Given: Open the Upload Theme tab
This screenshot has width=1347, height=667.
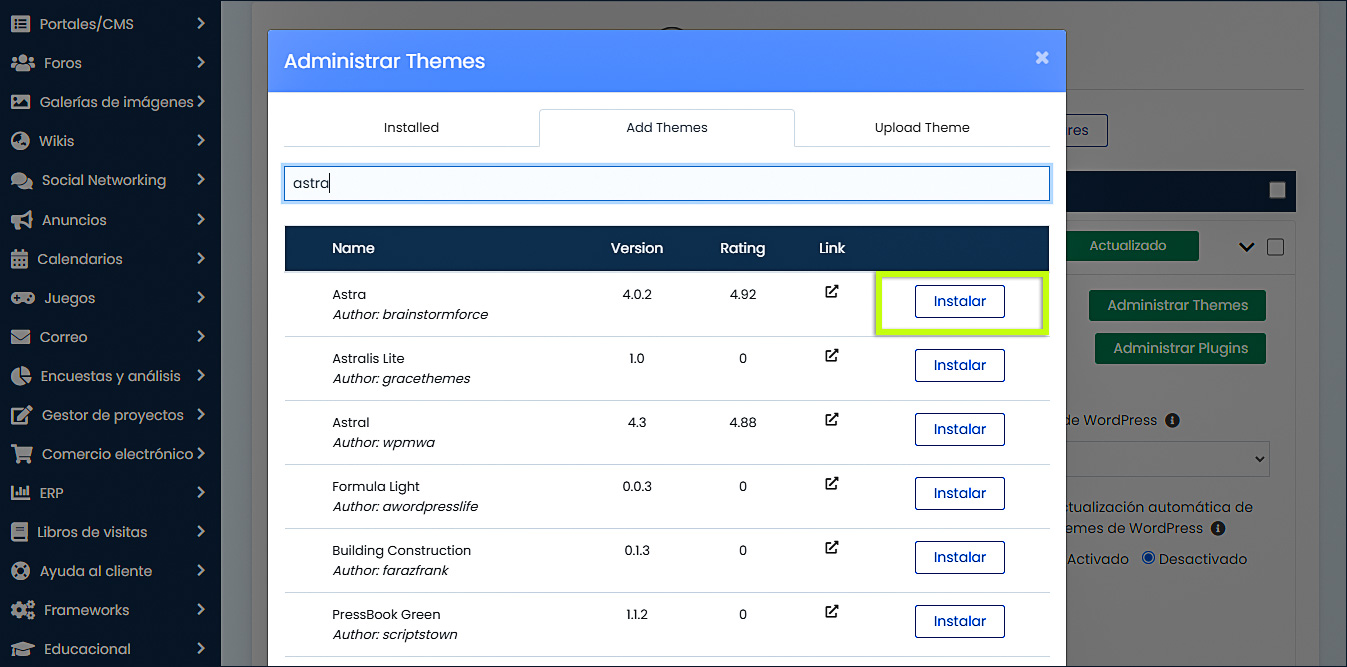Looking at the screenshot, I should [x=921, y=127].
